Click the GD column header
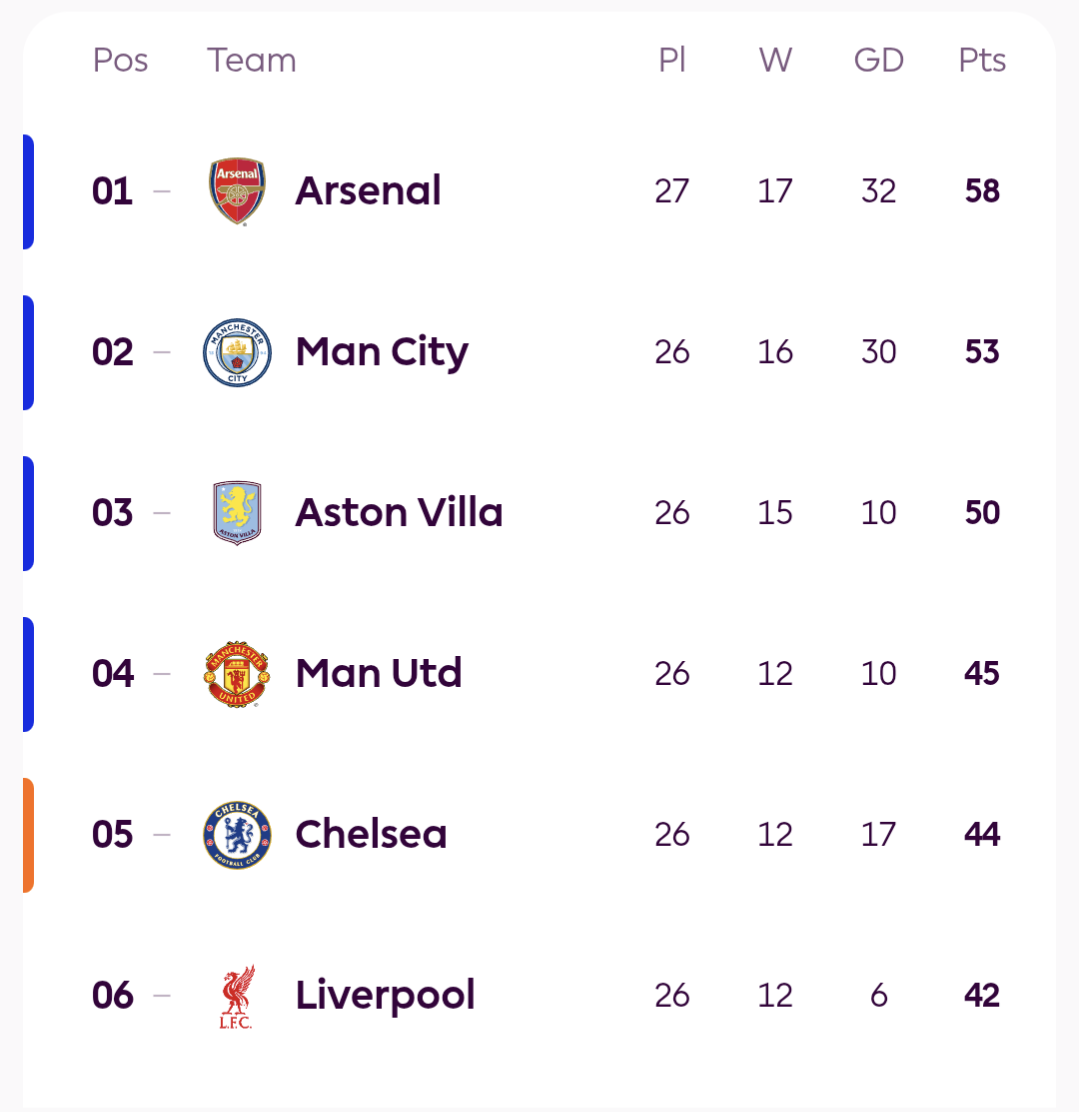1079x1112 pixels. [x=878, y=61]
